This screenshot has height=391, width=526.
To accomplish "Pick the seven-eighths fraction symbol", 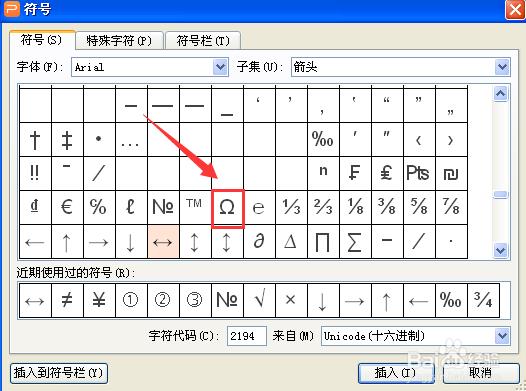I will click(x=451, y=208).
